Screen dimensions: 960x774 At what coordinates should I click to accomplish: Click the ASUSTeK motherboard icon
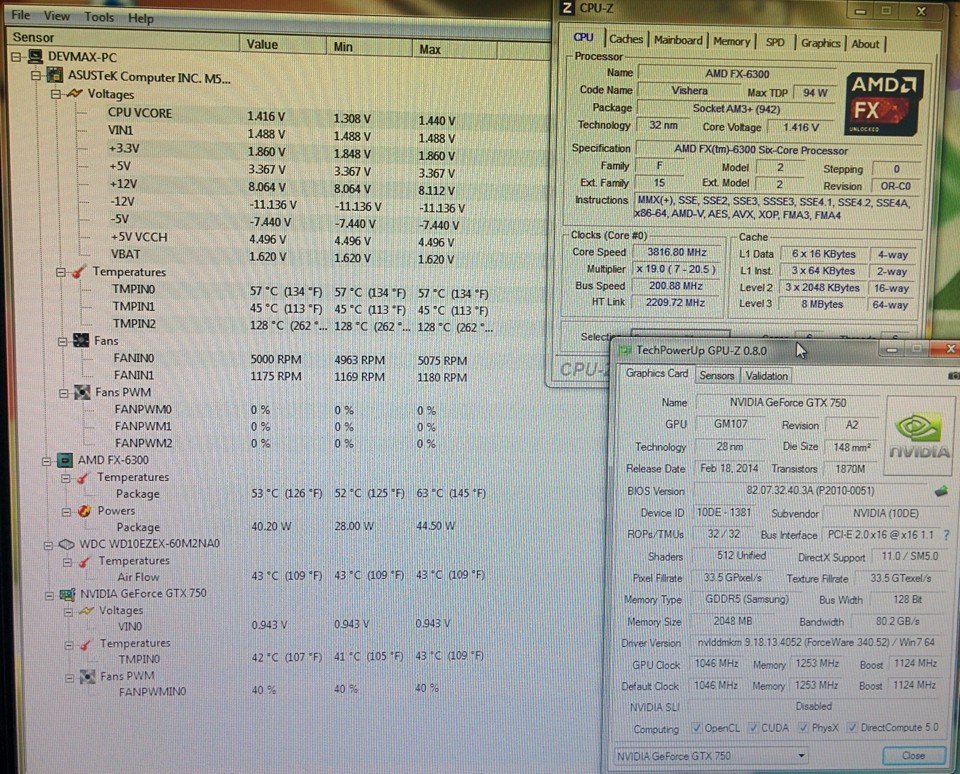(x=55, y=75)
